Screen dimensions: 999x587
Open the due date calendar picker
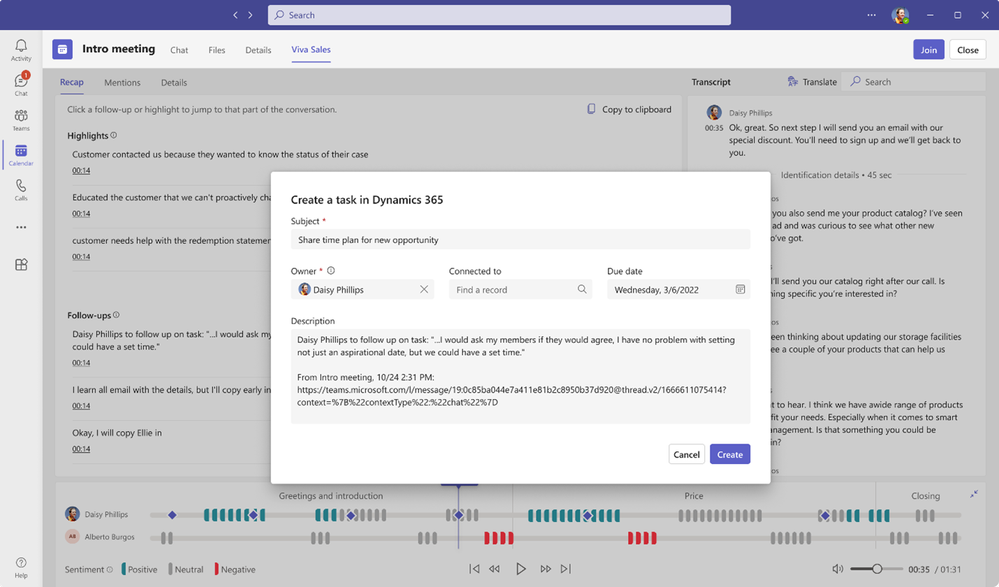[x=740, y=289]
